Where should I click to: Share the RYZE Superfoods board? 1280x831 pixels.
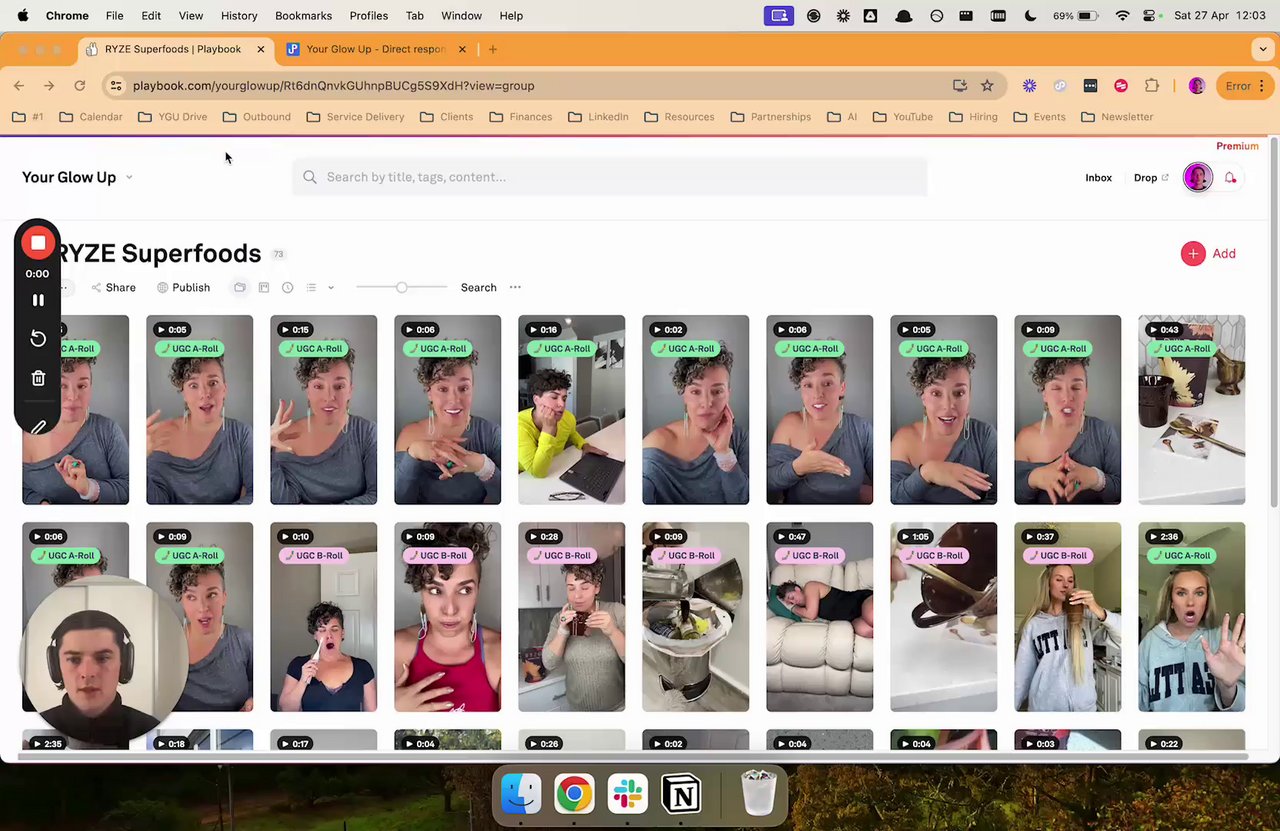pyautogui.click(x=113, y=287)
